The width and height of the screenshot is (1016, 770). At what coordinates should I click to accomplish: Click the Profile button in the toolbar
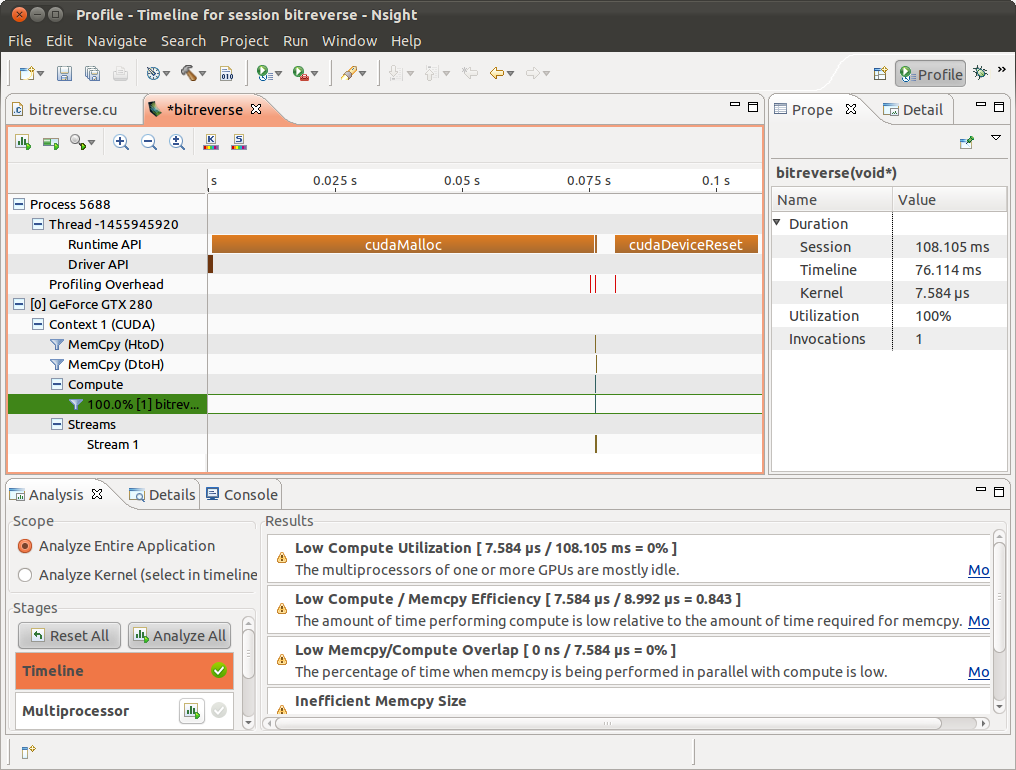pyautogui.click(x=930, y=73)
